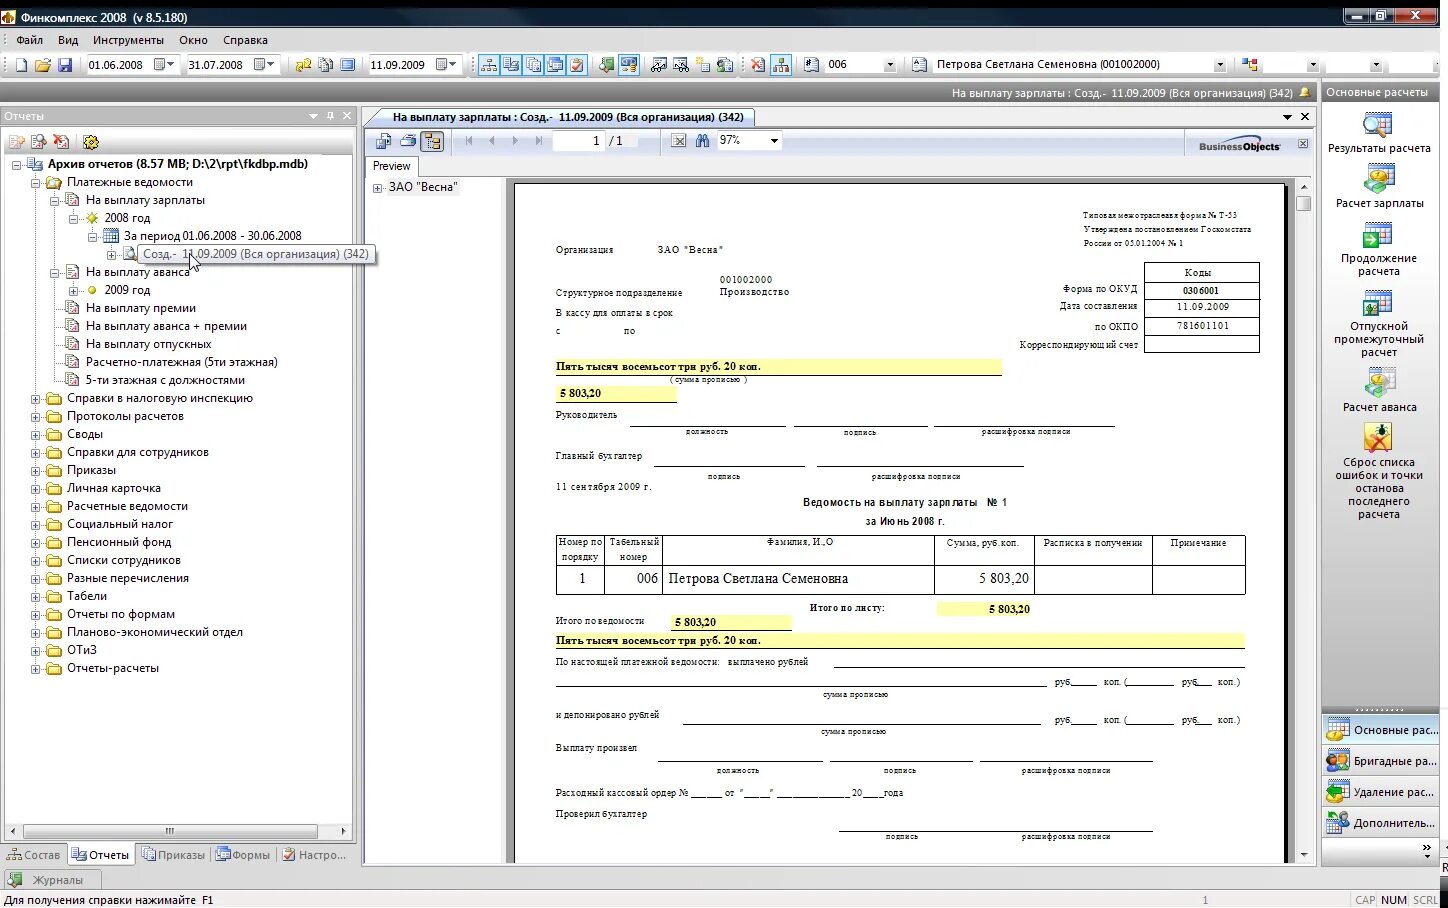The height and width of the screenshot is (908, 1448).
Task: Click the table number list icon before 006
Action: click(812, 65)
